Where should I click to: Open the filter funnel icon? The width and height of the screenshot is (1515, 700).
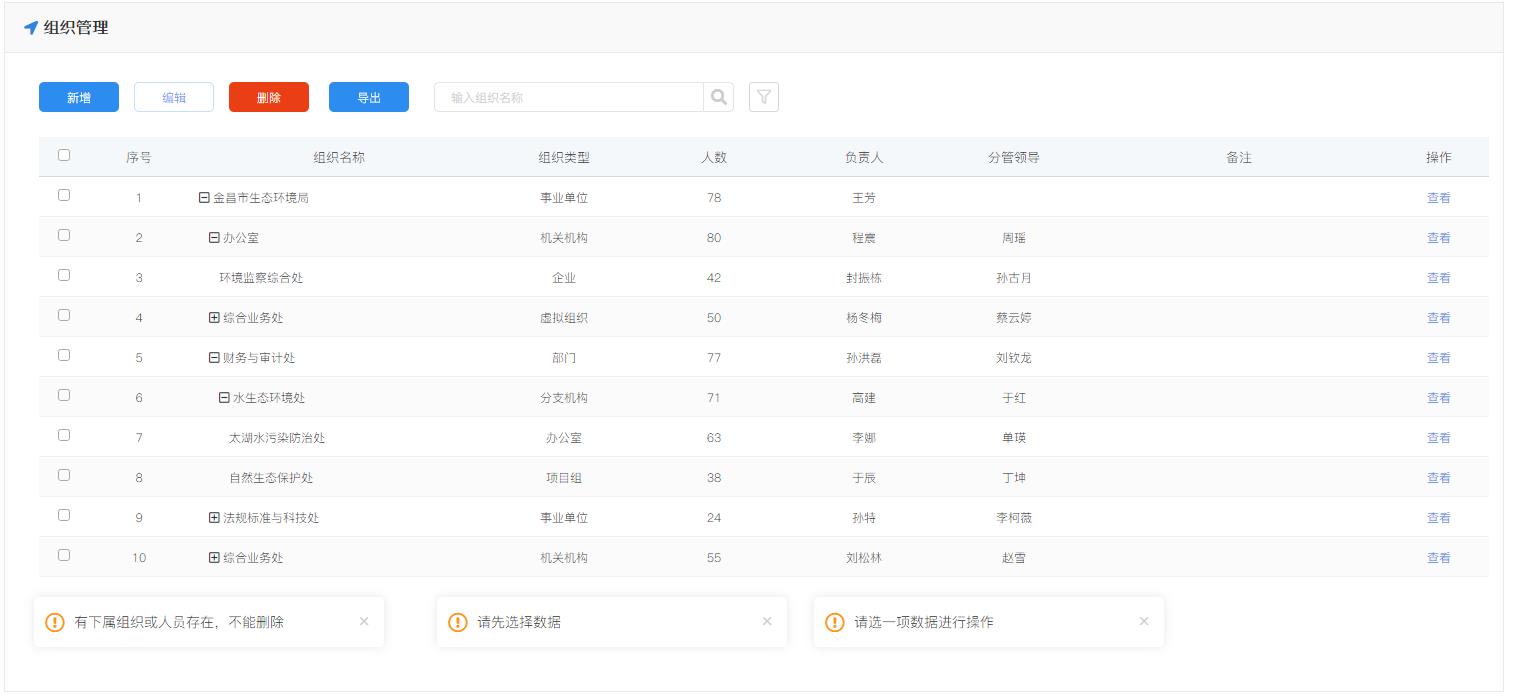(764, 97)
